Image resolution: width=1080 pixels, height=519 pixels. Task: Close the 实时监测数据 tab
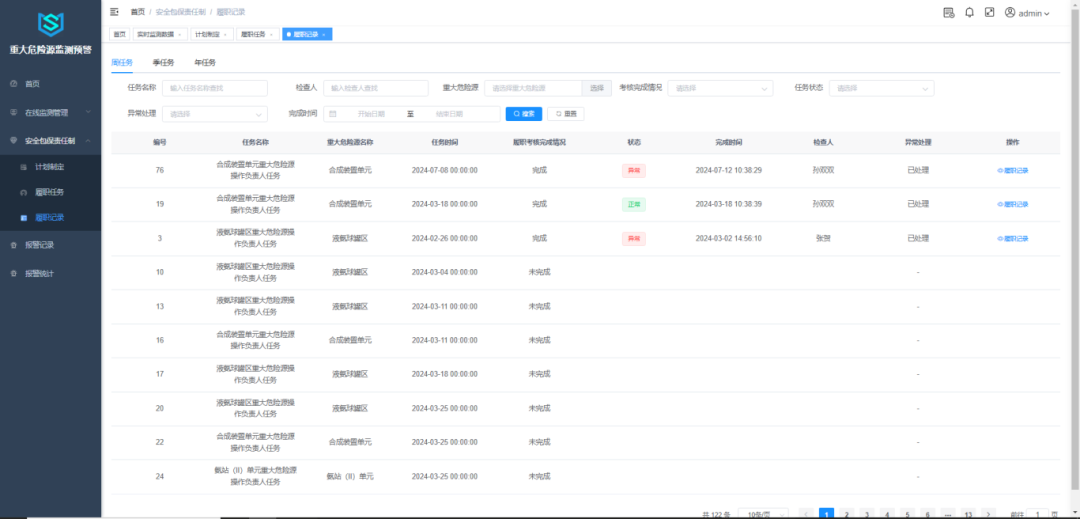[x=180, y=34]
